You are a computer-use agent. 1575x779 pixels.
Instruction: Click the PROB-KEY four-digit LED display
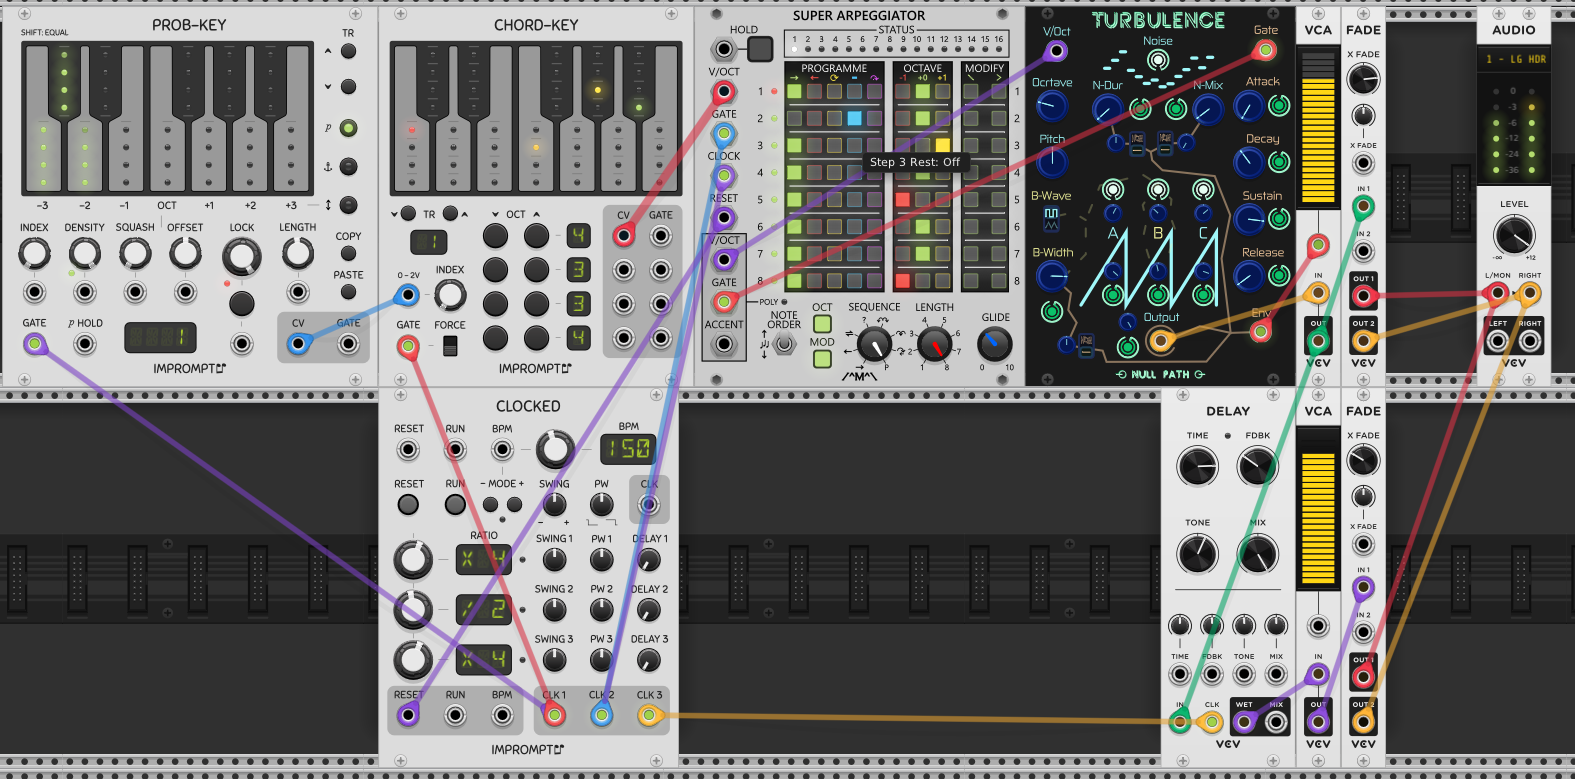(x=160, y=338)
